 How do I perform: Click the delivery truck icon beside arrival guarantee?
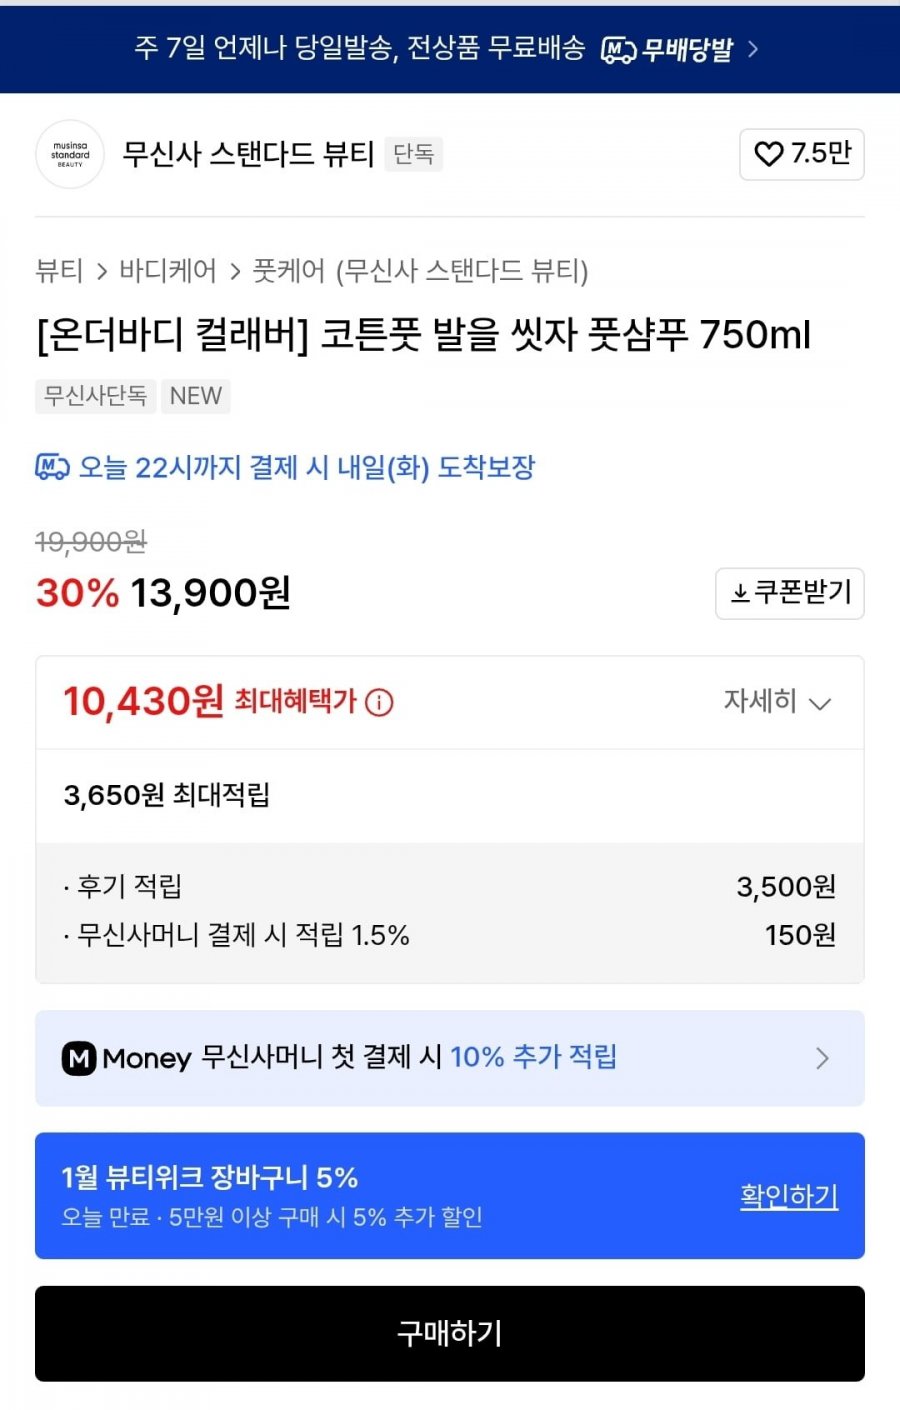click(x=52, y=467)
